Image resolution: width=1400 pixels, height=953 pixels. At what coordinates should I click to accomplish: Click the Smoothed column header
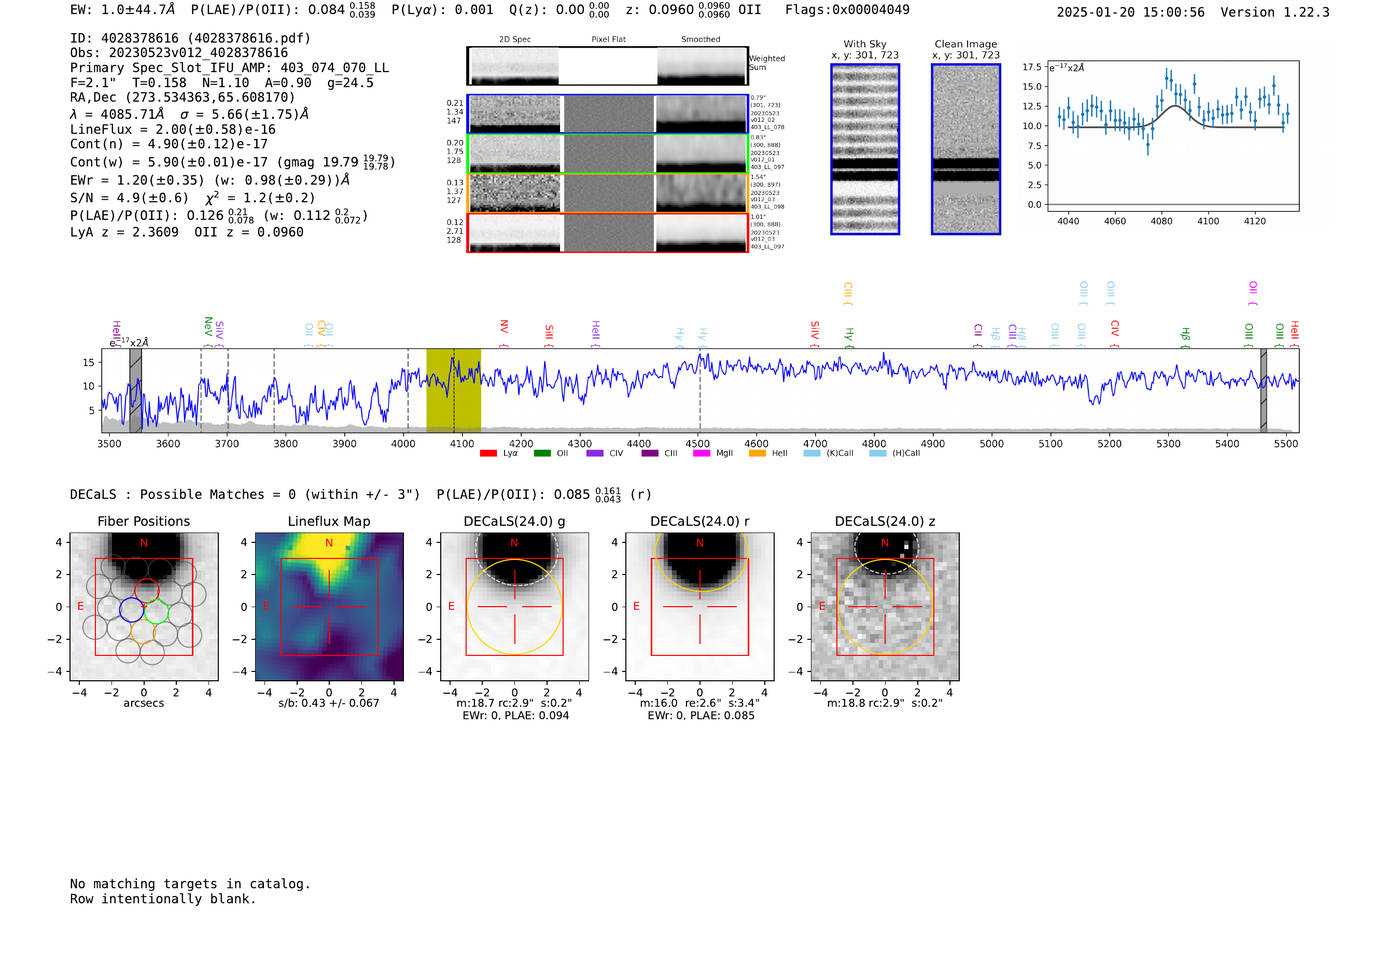click(x=701, y=40)
